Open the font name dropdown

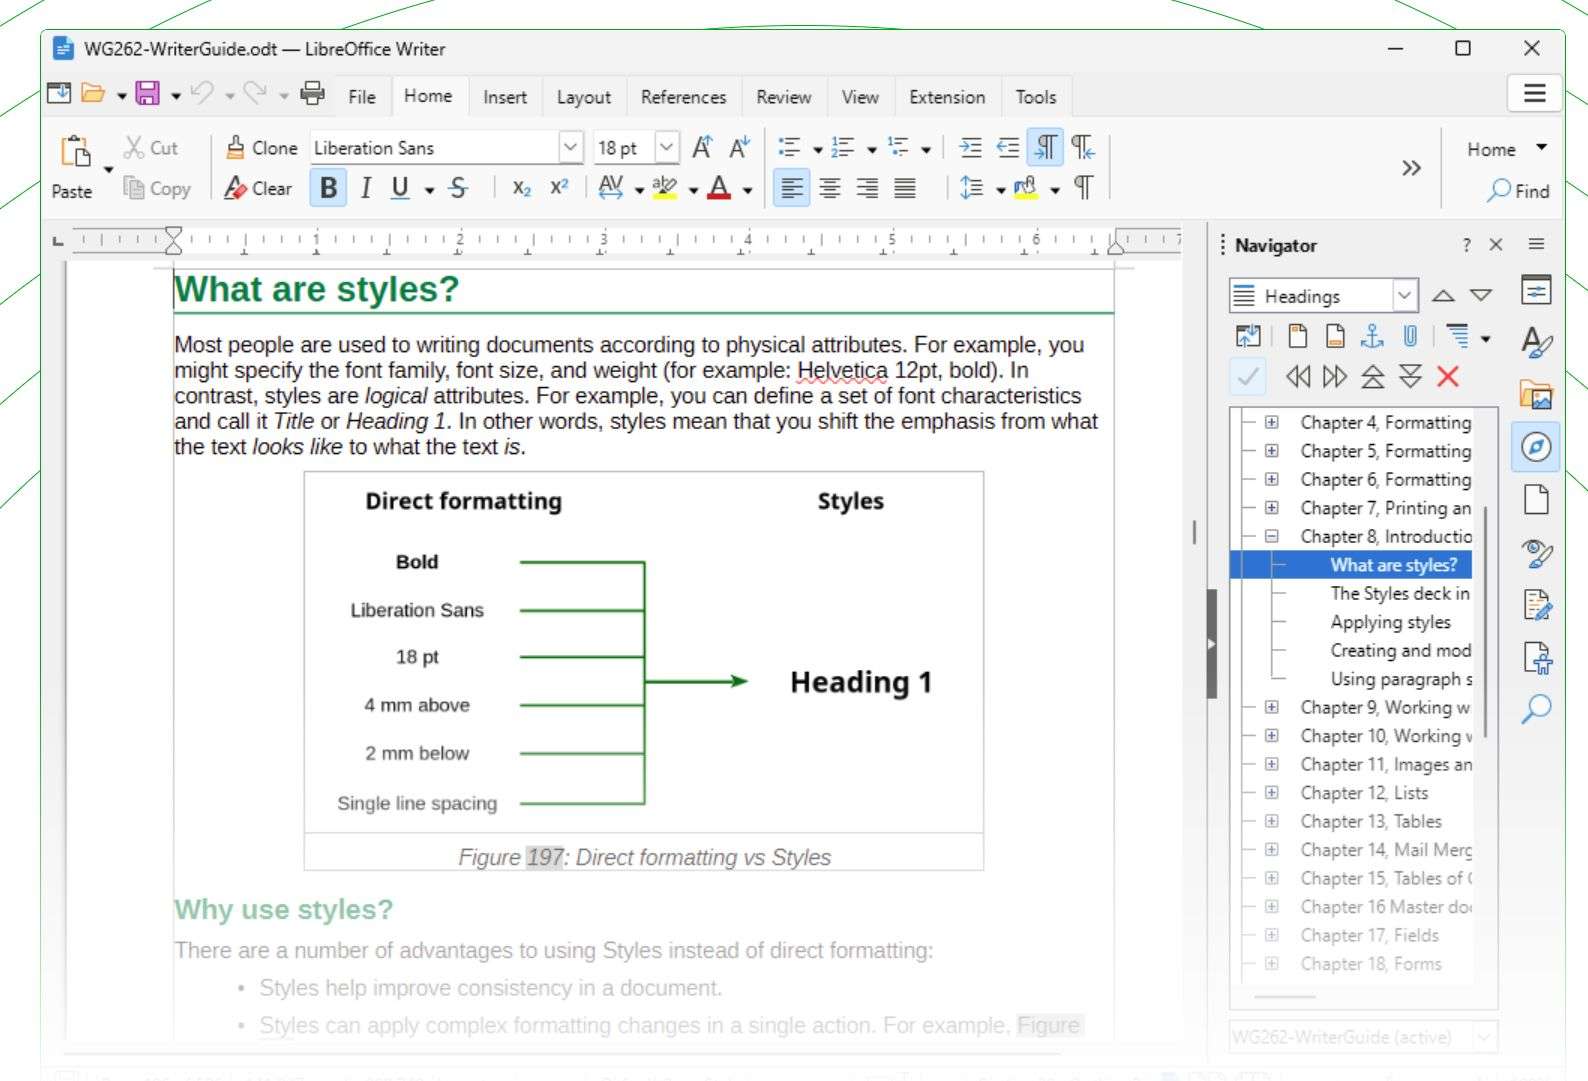[570, 147]
